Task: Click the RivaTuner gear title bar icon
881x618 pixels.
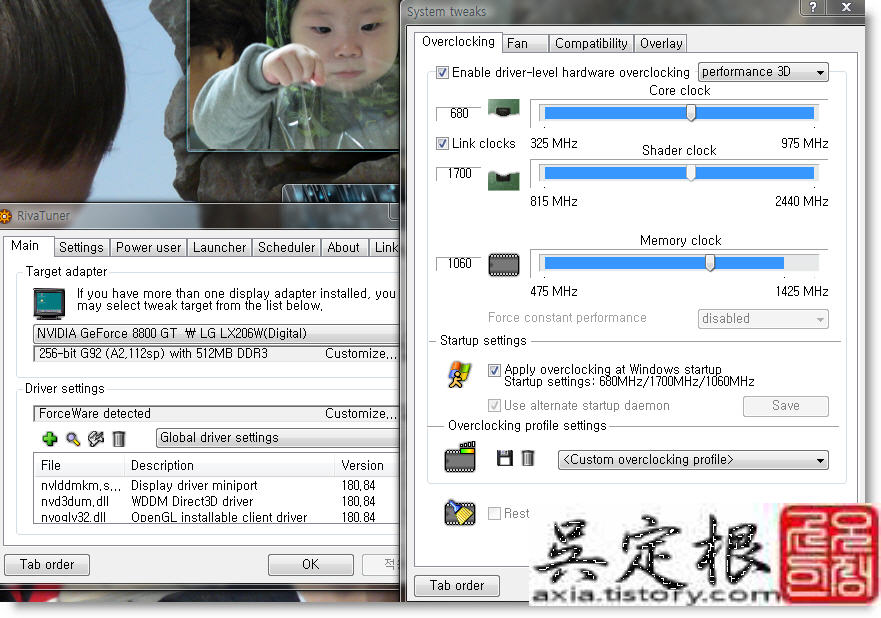Action: (x=5, y=216)
